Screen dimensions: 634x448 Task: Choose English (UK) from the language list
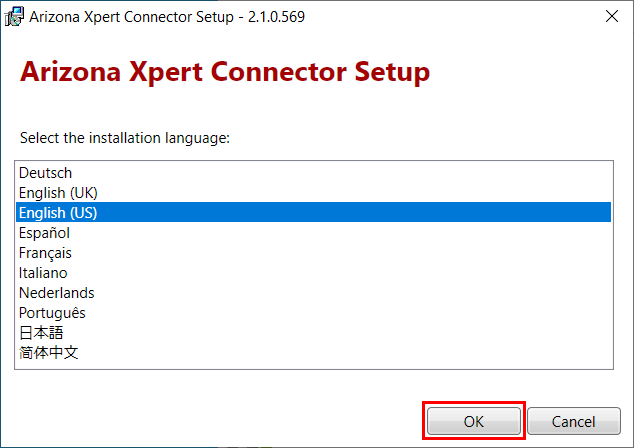(x=313, y=192)
